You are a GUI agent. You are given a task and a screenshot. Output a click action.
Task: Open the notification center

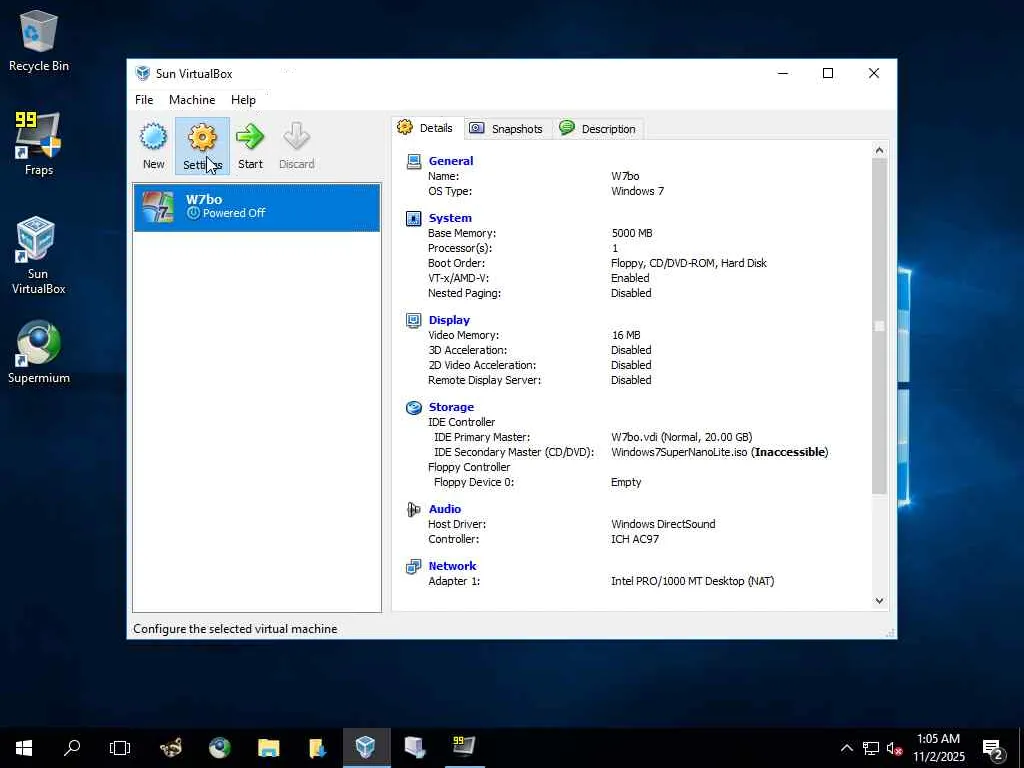pos(992,749)
